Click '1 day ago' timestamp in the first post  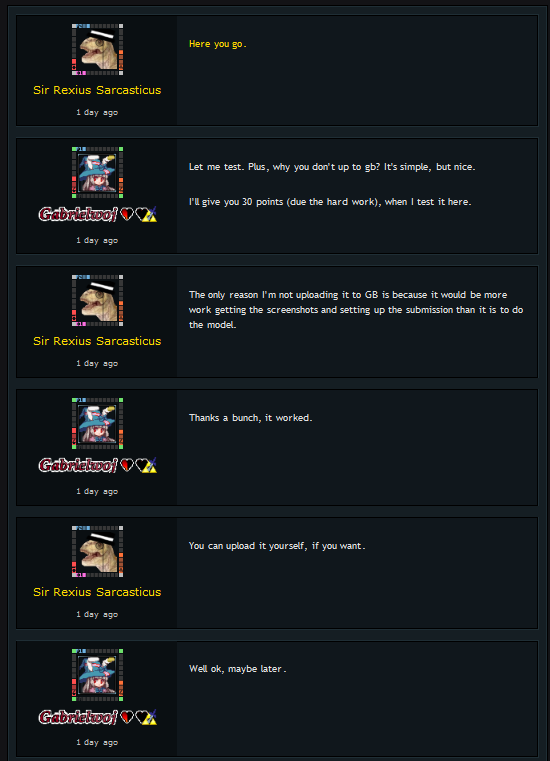[97, 113]
